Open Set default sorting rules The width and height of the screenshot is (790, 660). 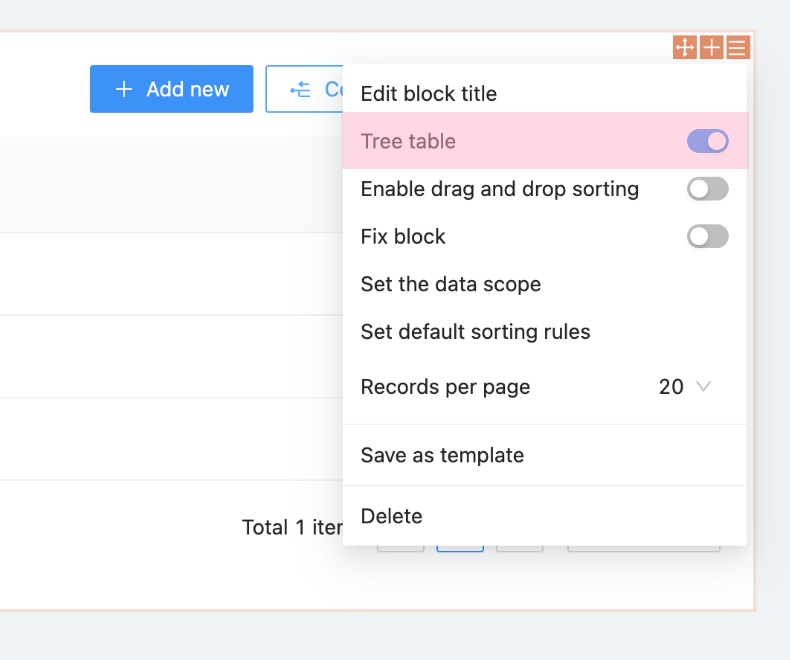click(x=475, y=332)
